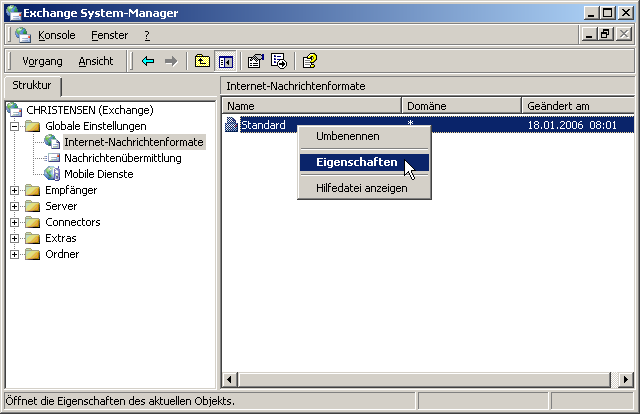Select Server tree label

click(x=61, y=206)
